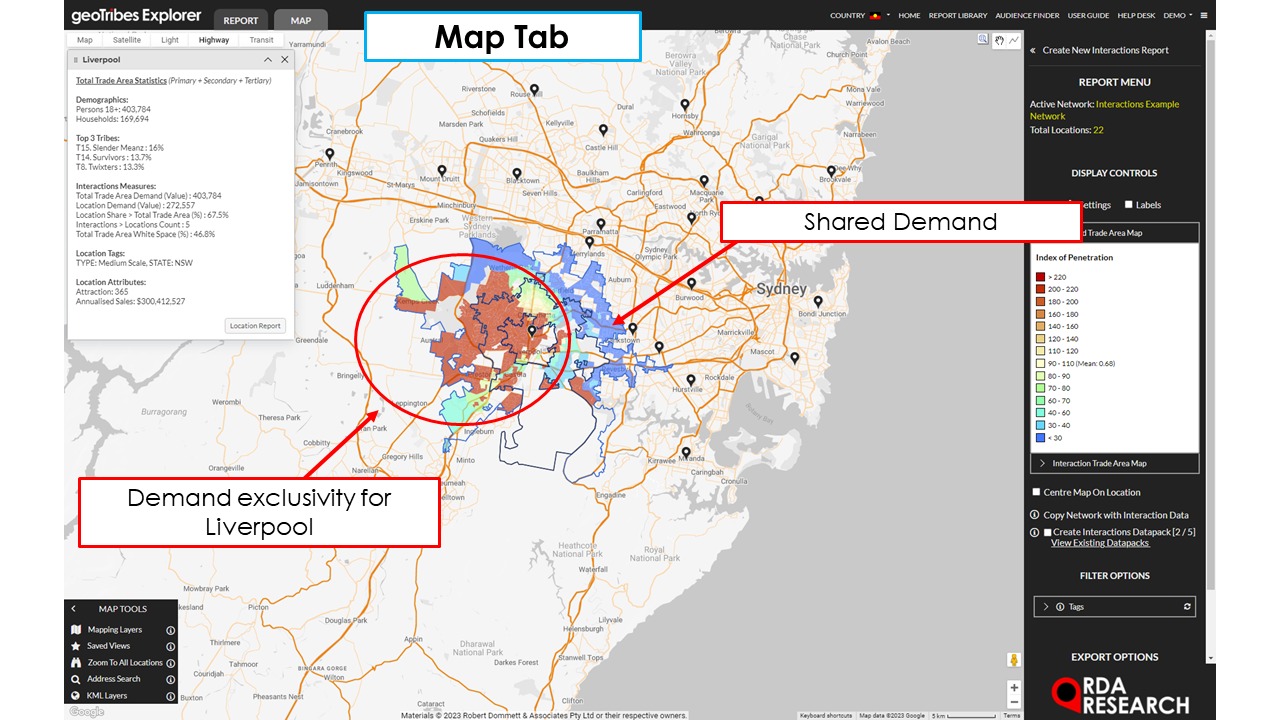Open the Keyboard shortcuts map link

[826, 715]
